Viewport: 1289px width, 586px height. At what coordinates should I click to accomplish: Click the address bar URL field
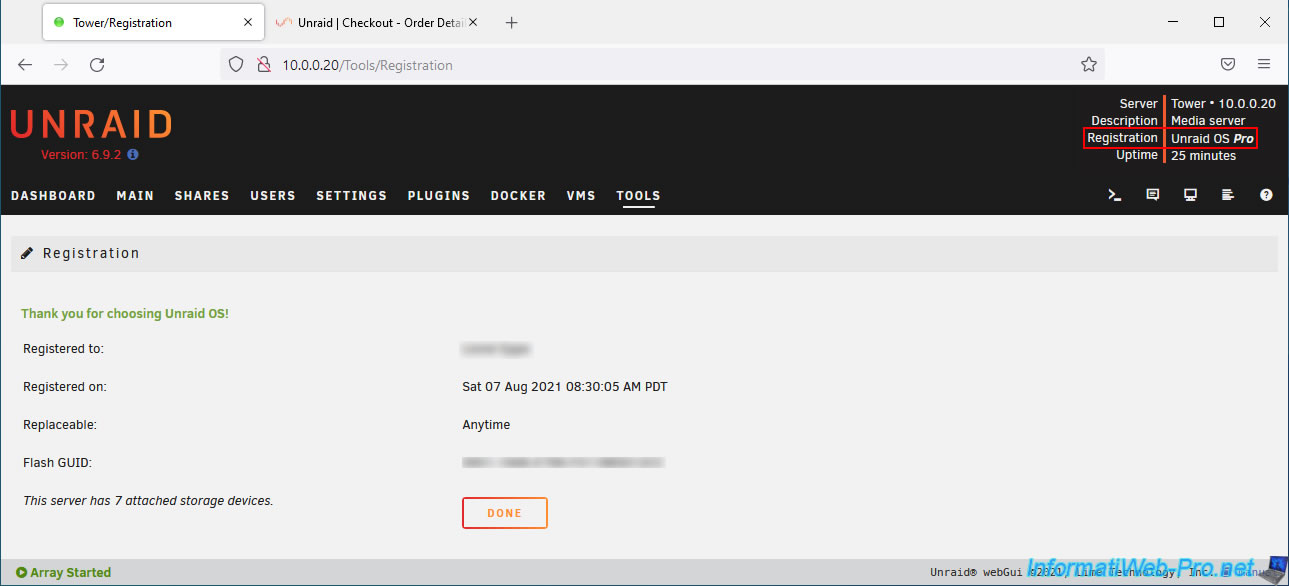click(660, 65)
